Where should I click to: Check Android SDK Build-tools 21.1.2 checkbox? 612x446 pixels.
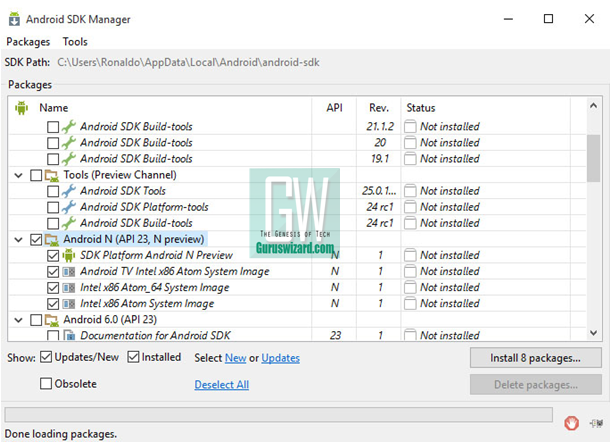coord(53,127)
